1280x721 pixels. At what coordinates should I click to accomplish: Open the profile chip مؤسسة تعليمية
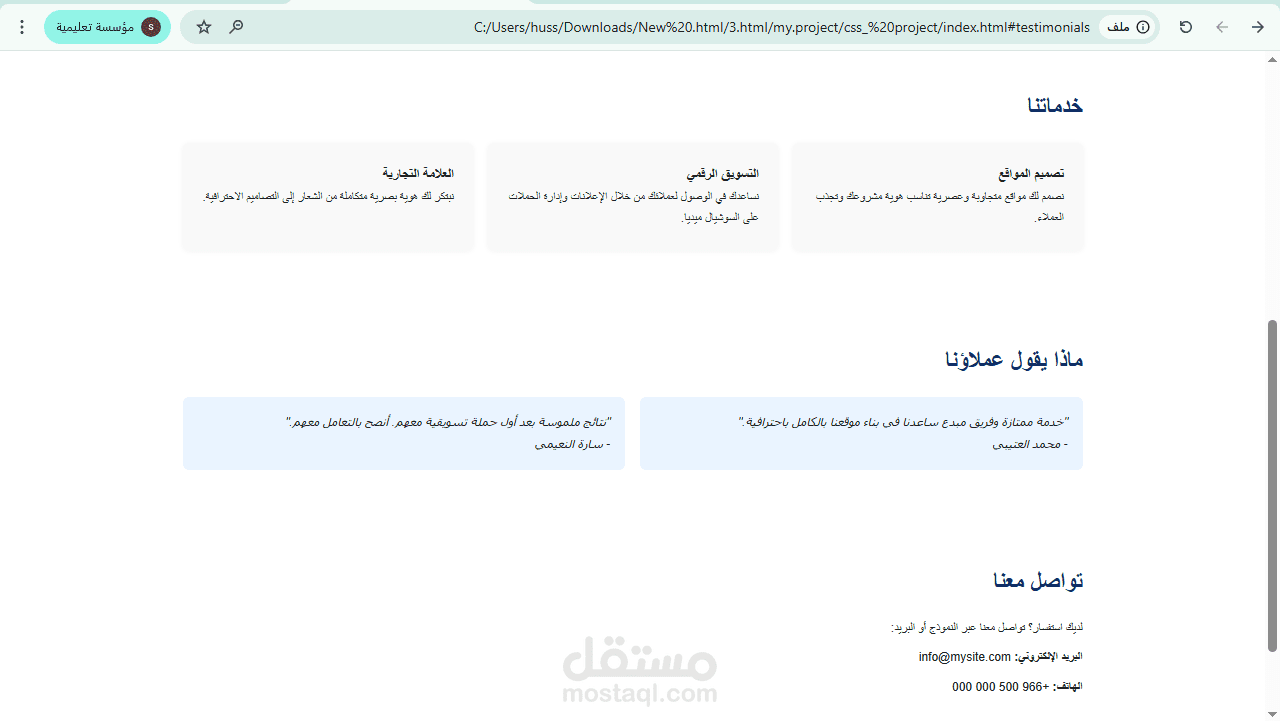click(x=107, y=27)
